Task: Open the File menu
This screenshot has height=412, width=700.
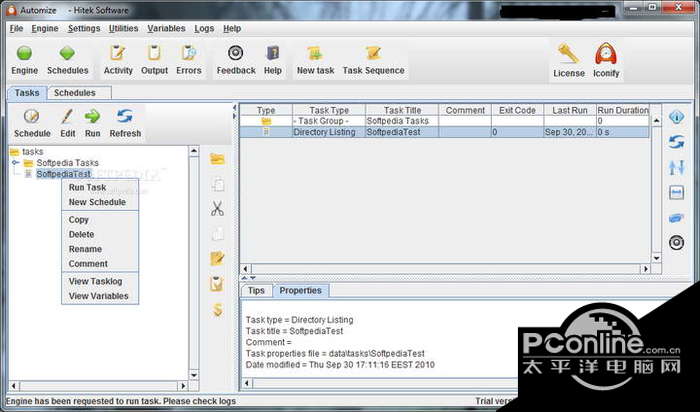Action: pos(16,28)
